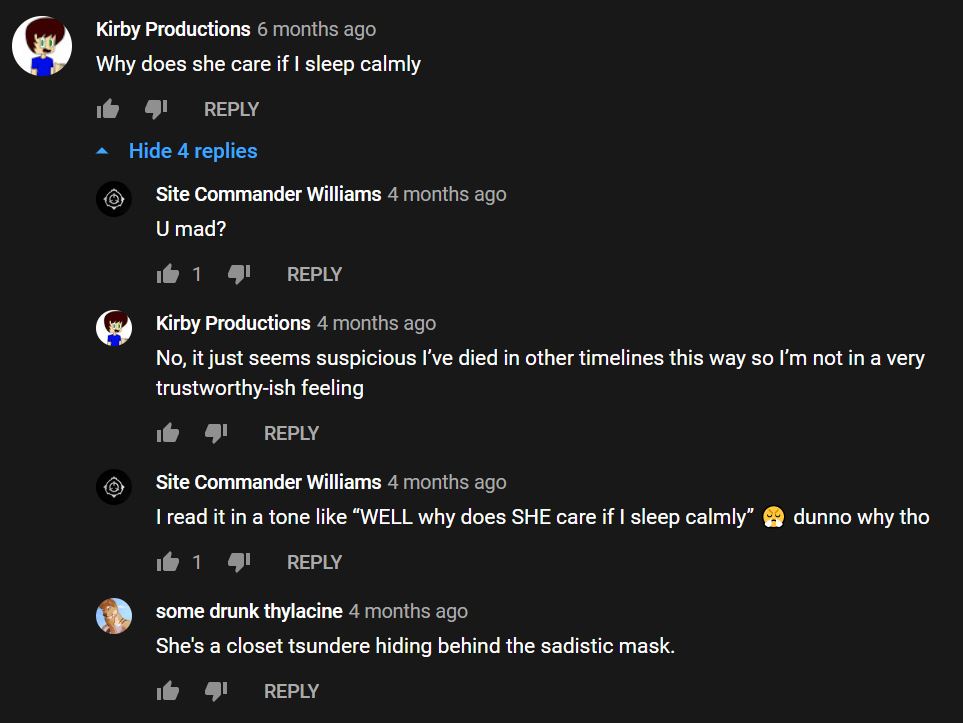Like the "U mad?" reply
963x723 pixels.
168,274
